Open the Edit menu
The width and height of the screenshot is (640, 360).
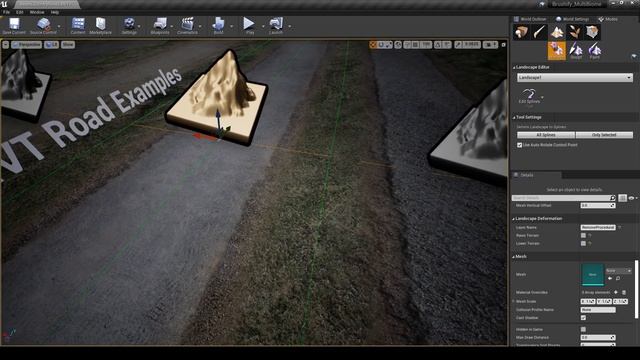coord(20,12)
